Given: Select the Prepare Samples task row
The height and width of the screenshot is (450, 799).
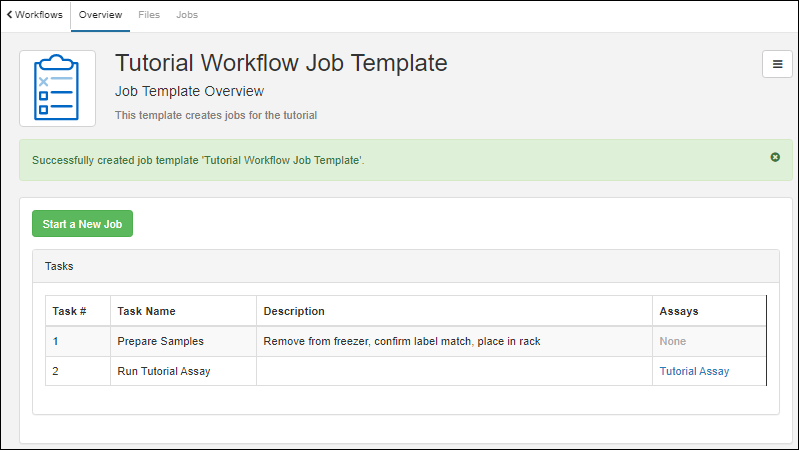Looking at the screenshot, I should pyautogui.click(x=158, y=341).
